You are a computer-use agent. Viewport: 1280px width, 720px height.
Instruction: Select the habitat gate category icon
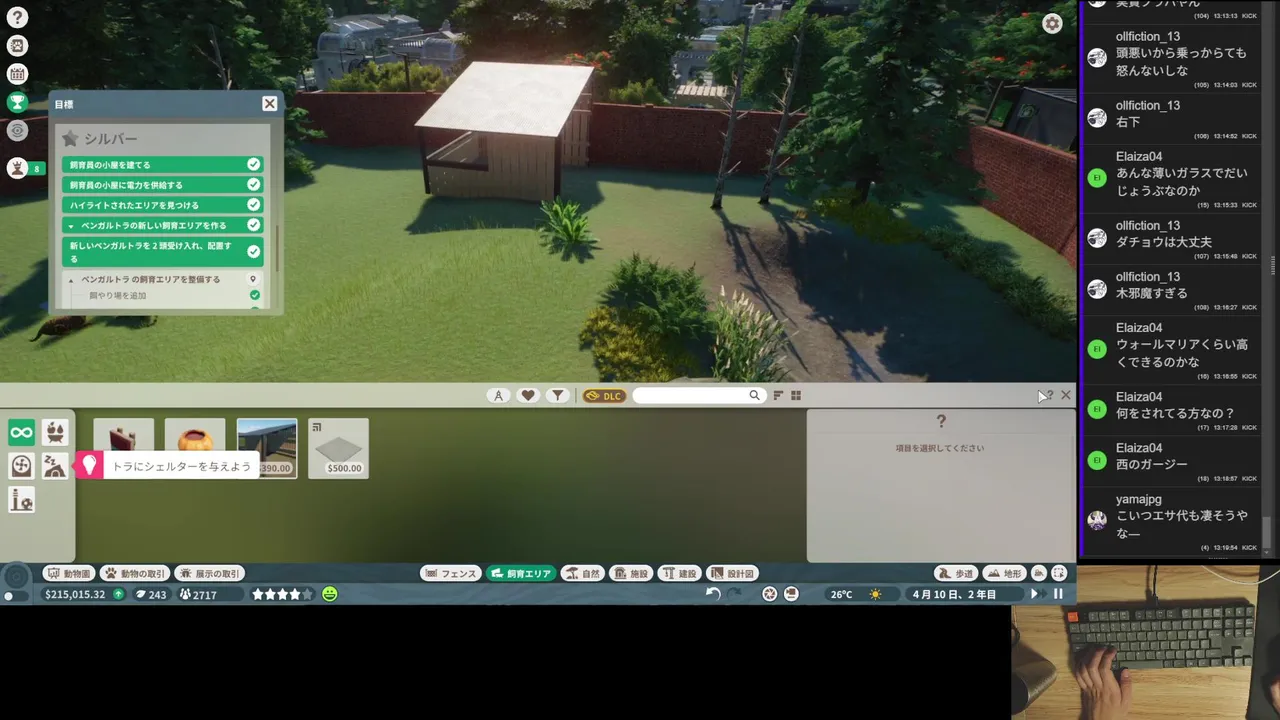(21, 499)
